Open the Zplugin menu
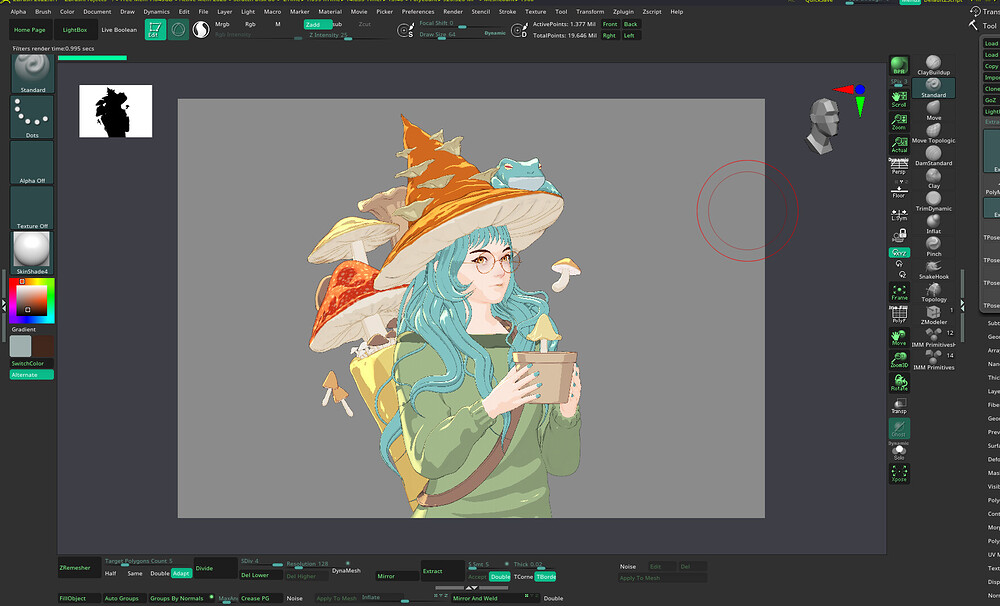The height and width of the screenshot is (606, 1000). [623, 11]
